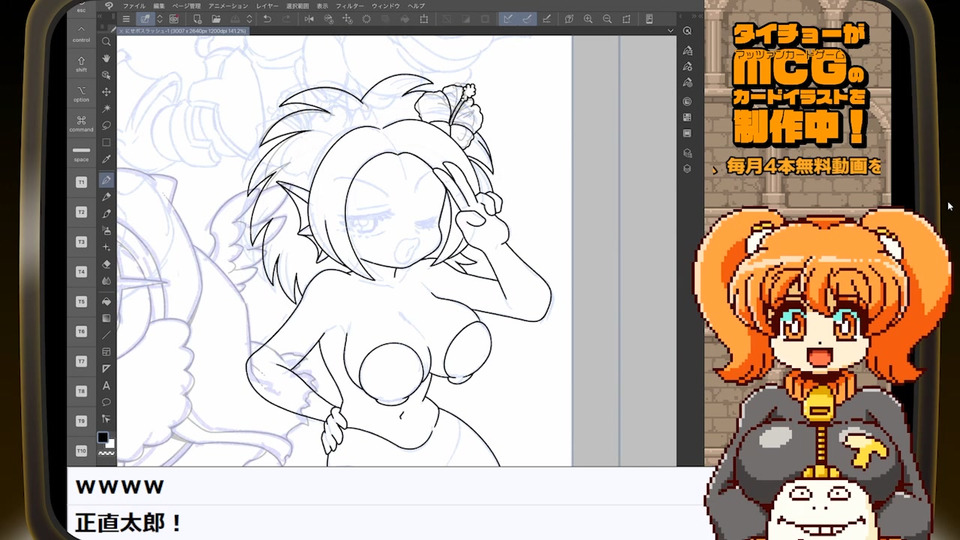Click the sub background color swatch
Image resolution: width=960 pixels, height=540 pixels.
pyautogui.click(x=110, y=443)
